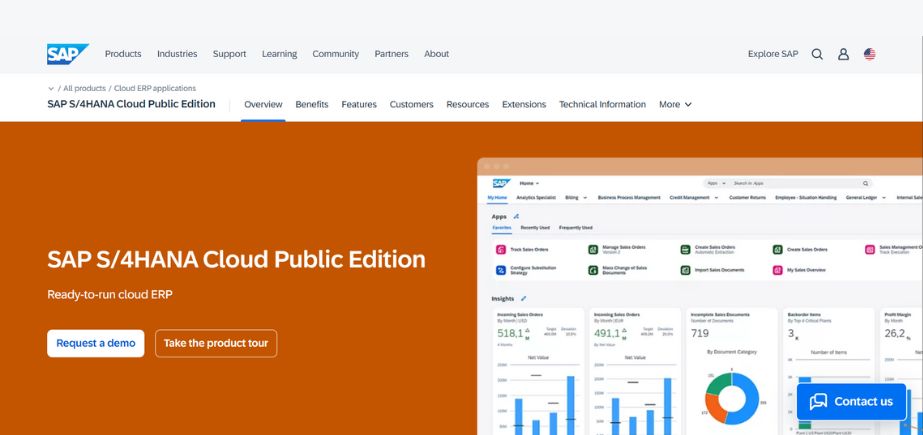Expand the More dropdown in product nav

pos(675,104)
